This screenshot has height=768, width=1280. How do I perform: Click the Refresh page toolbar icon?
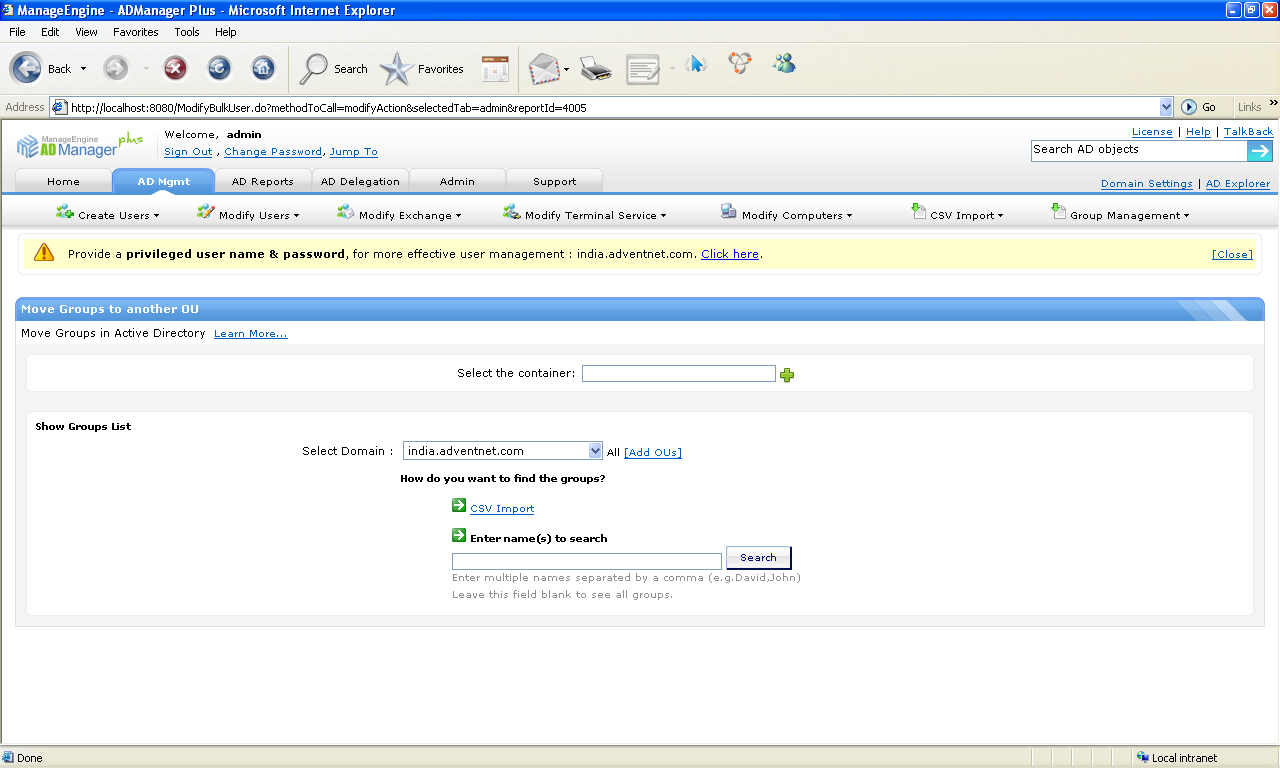click(219, 68)
